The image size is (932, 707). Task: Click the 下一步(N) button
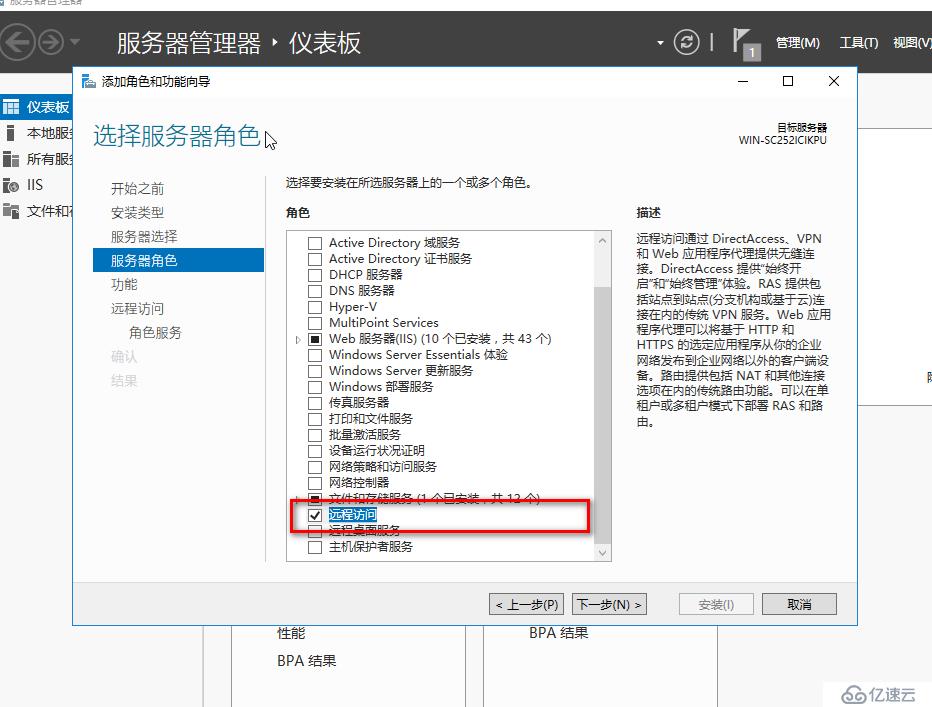[609, 604]
